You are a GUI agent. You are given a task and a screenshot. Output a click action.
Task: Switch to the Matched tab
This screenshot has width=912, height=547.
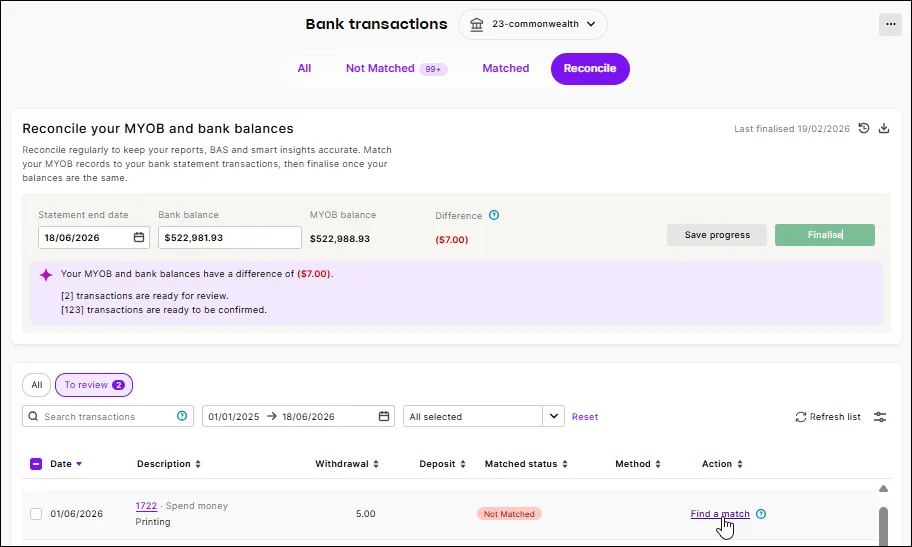pyautogui.click(x=505, y=68)
